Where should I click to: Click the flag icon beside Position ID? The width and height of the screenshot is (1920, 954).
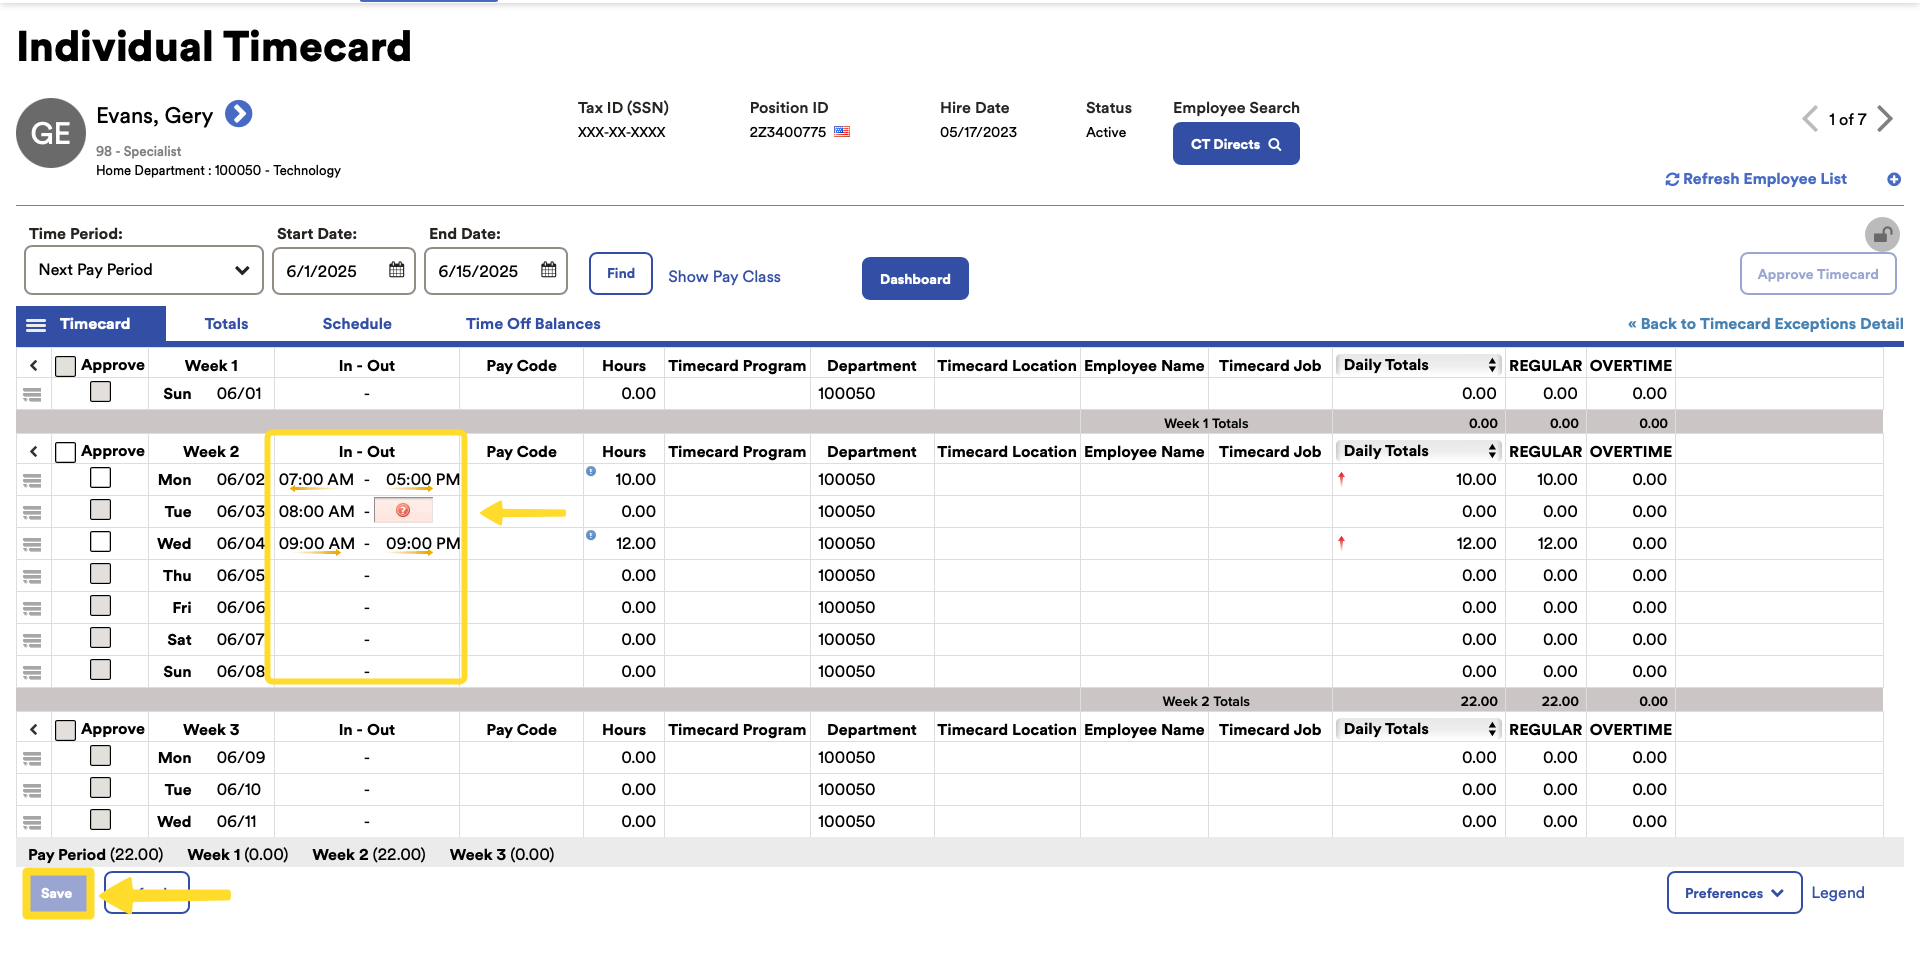[x=842, y=131]
